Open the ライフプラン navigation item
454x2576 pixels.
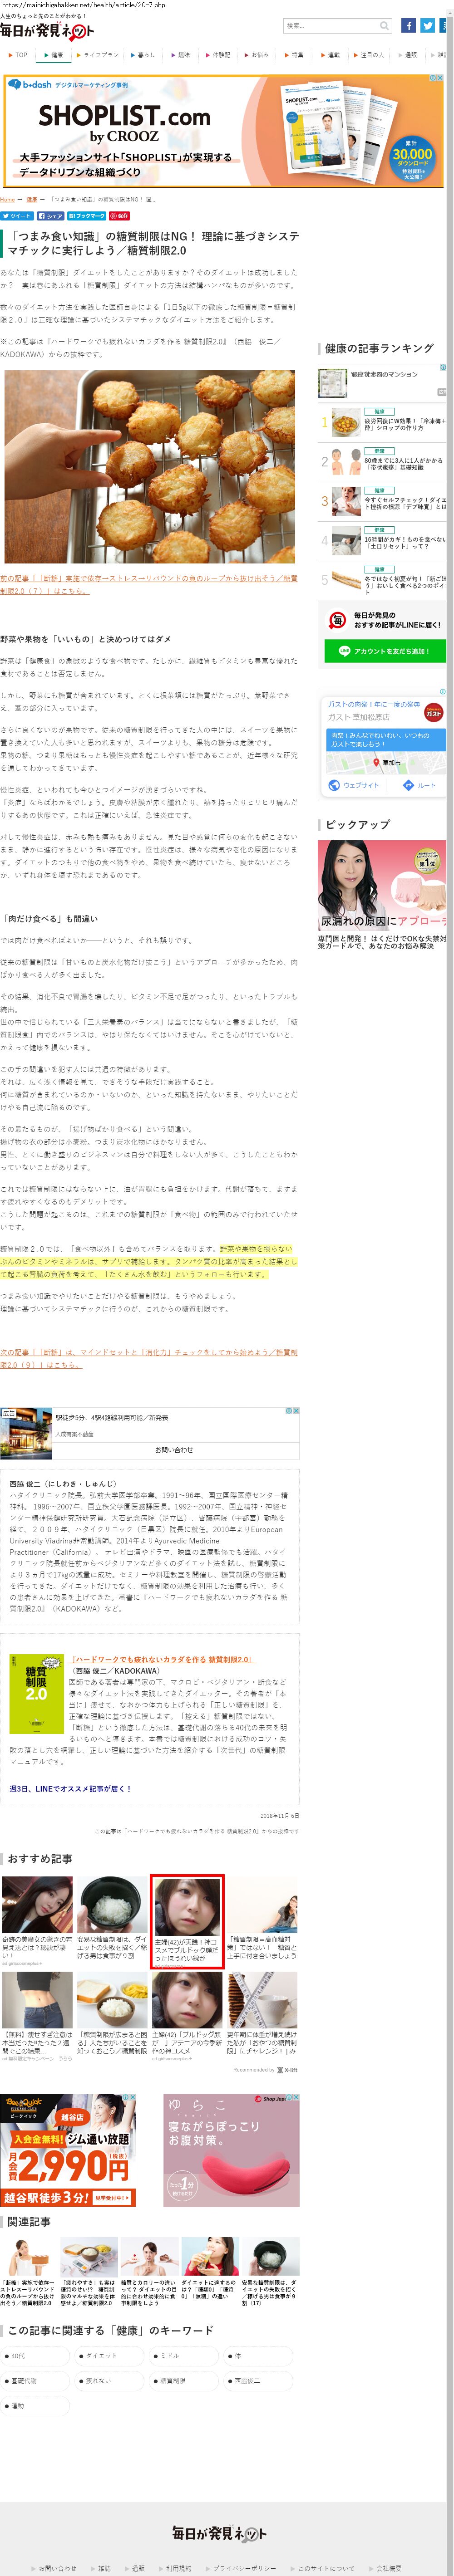click(x=98, y=55)
